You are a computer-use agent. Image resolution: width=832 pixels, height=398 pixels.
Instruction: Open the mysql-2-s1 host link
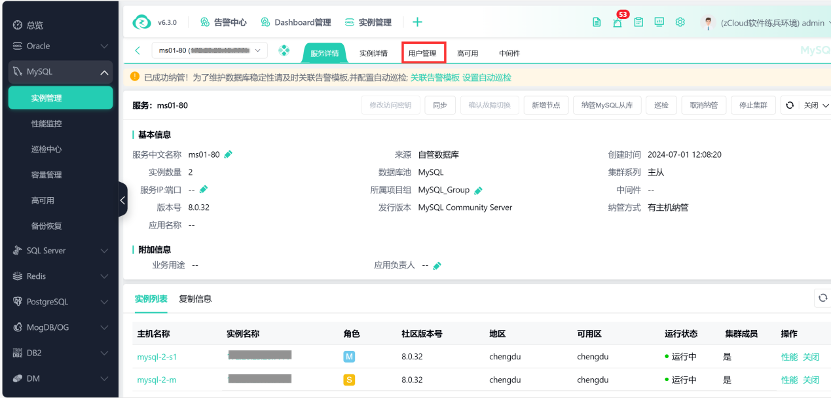point(157,357)
